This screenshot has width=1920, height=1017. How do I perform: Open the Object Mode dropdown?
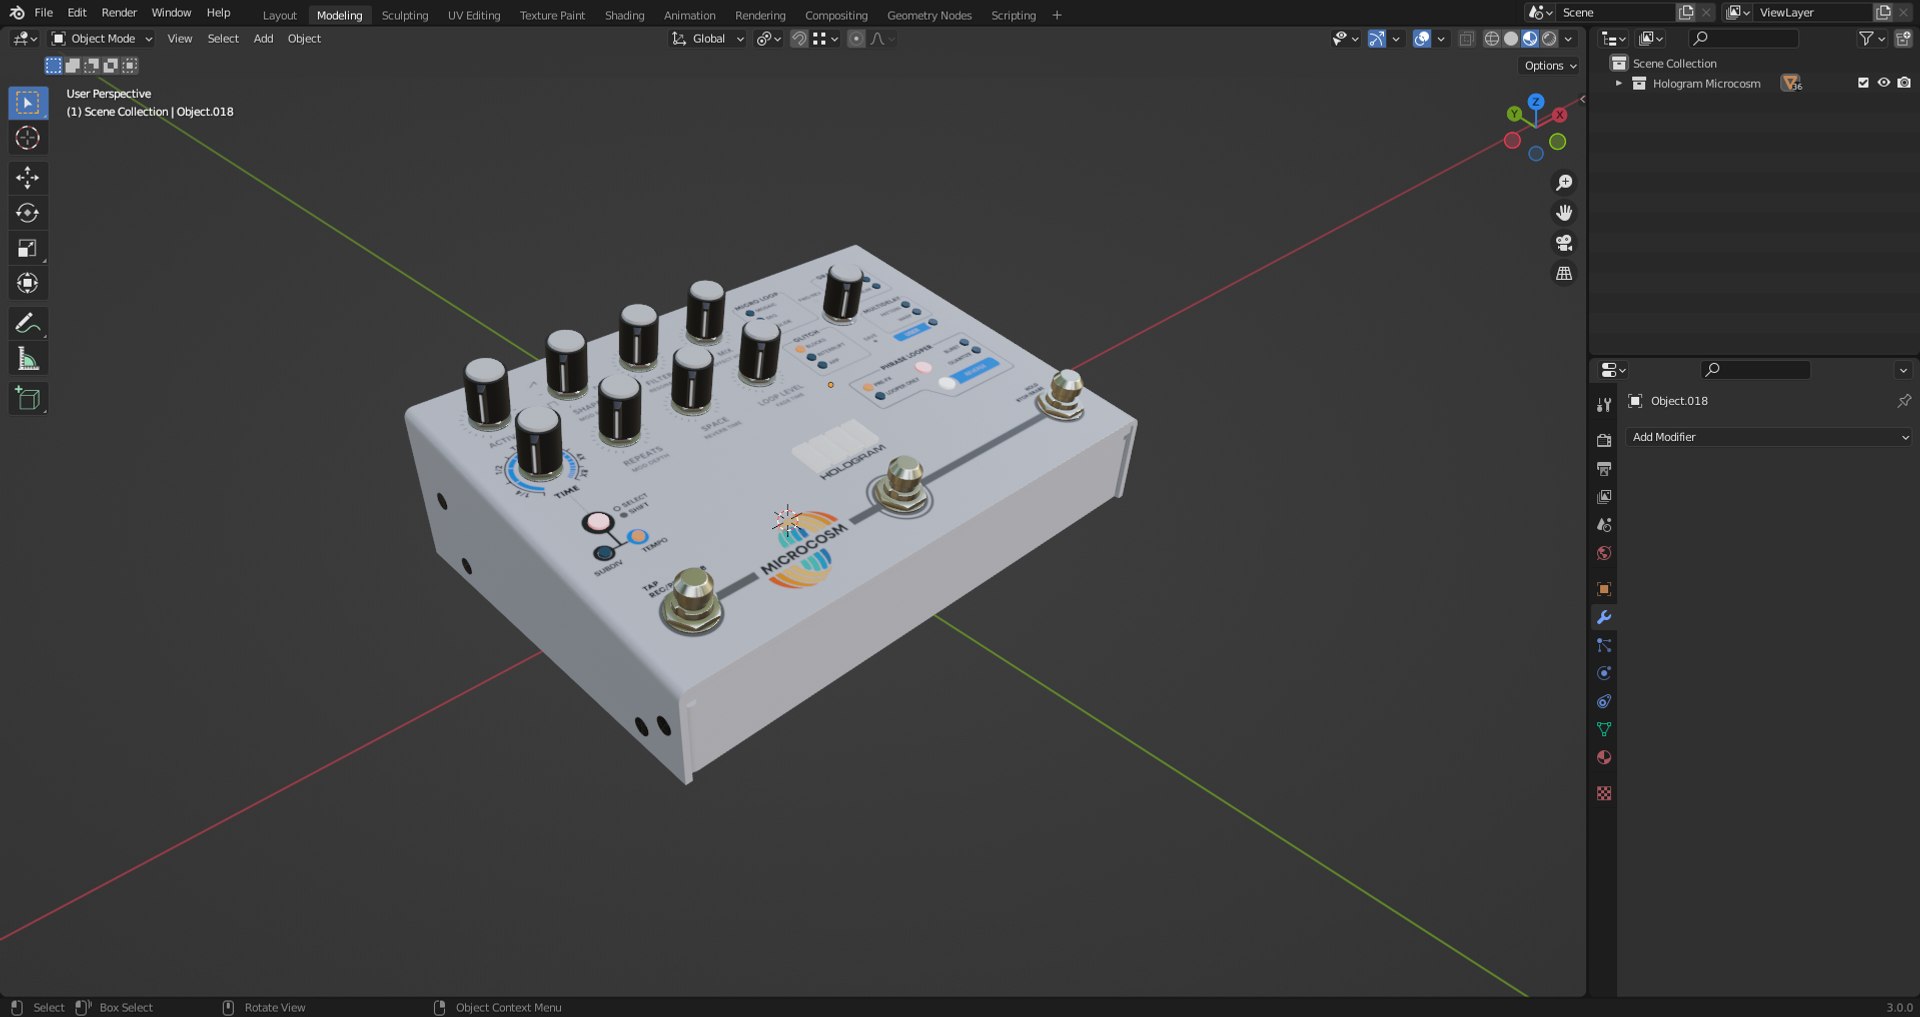pos(102,39)
